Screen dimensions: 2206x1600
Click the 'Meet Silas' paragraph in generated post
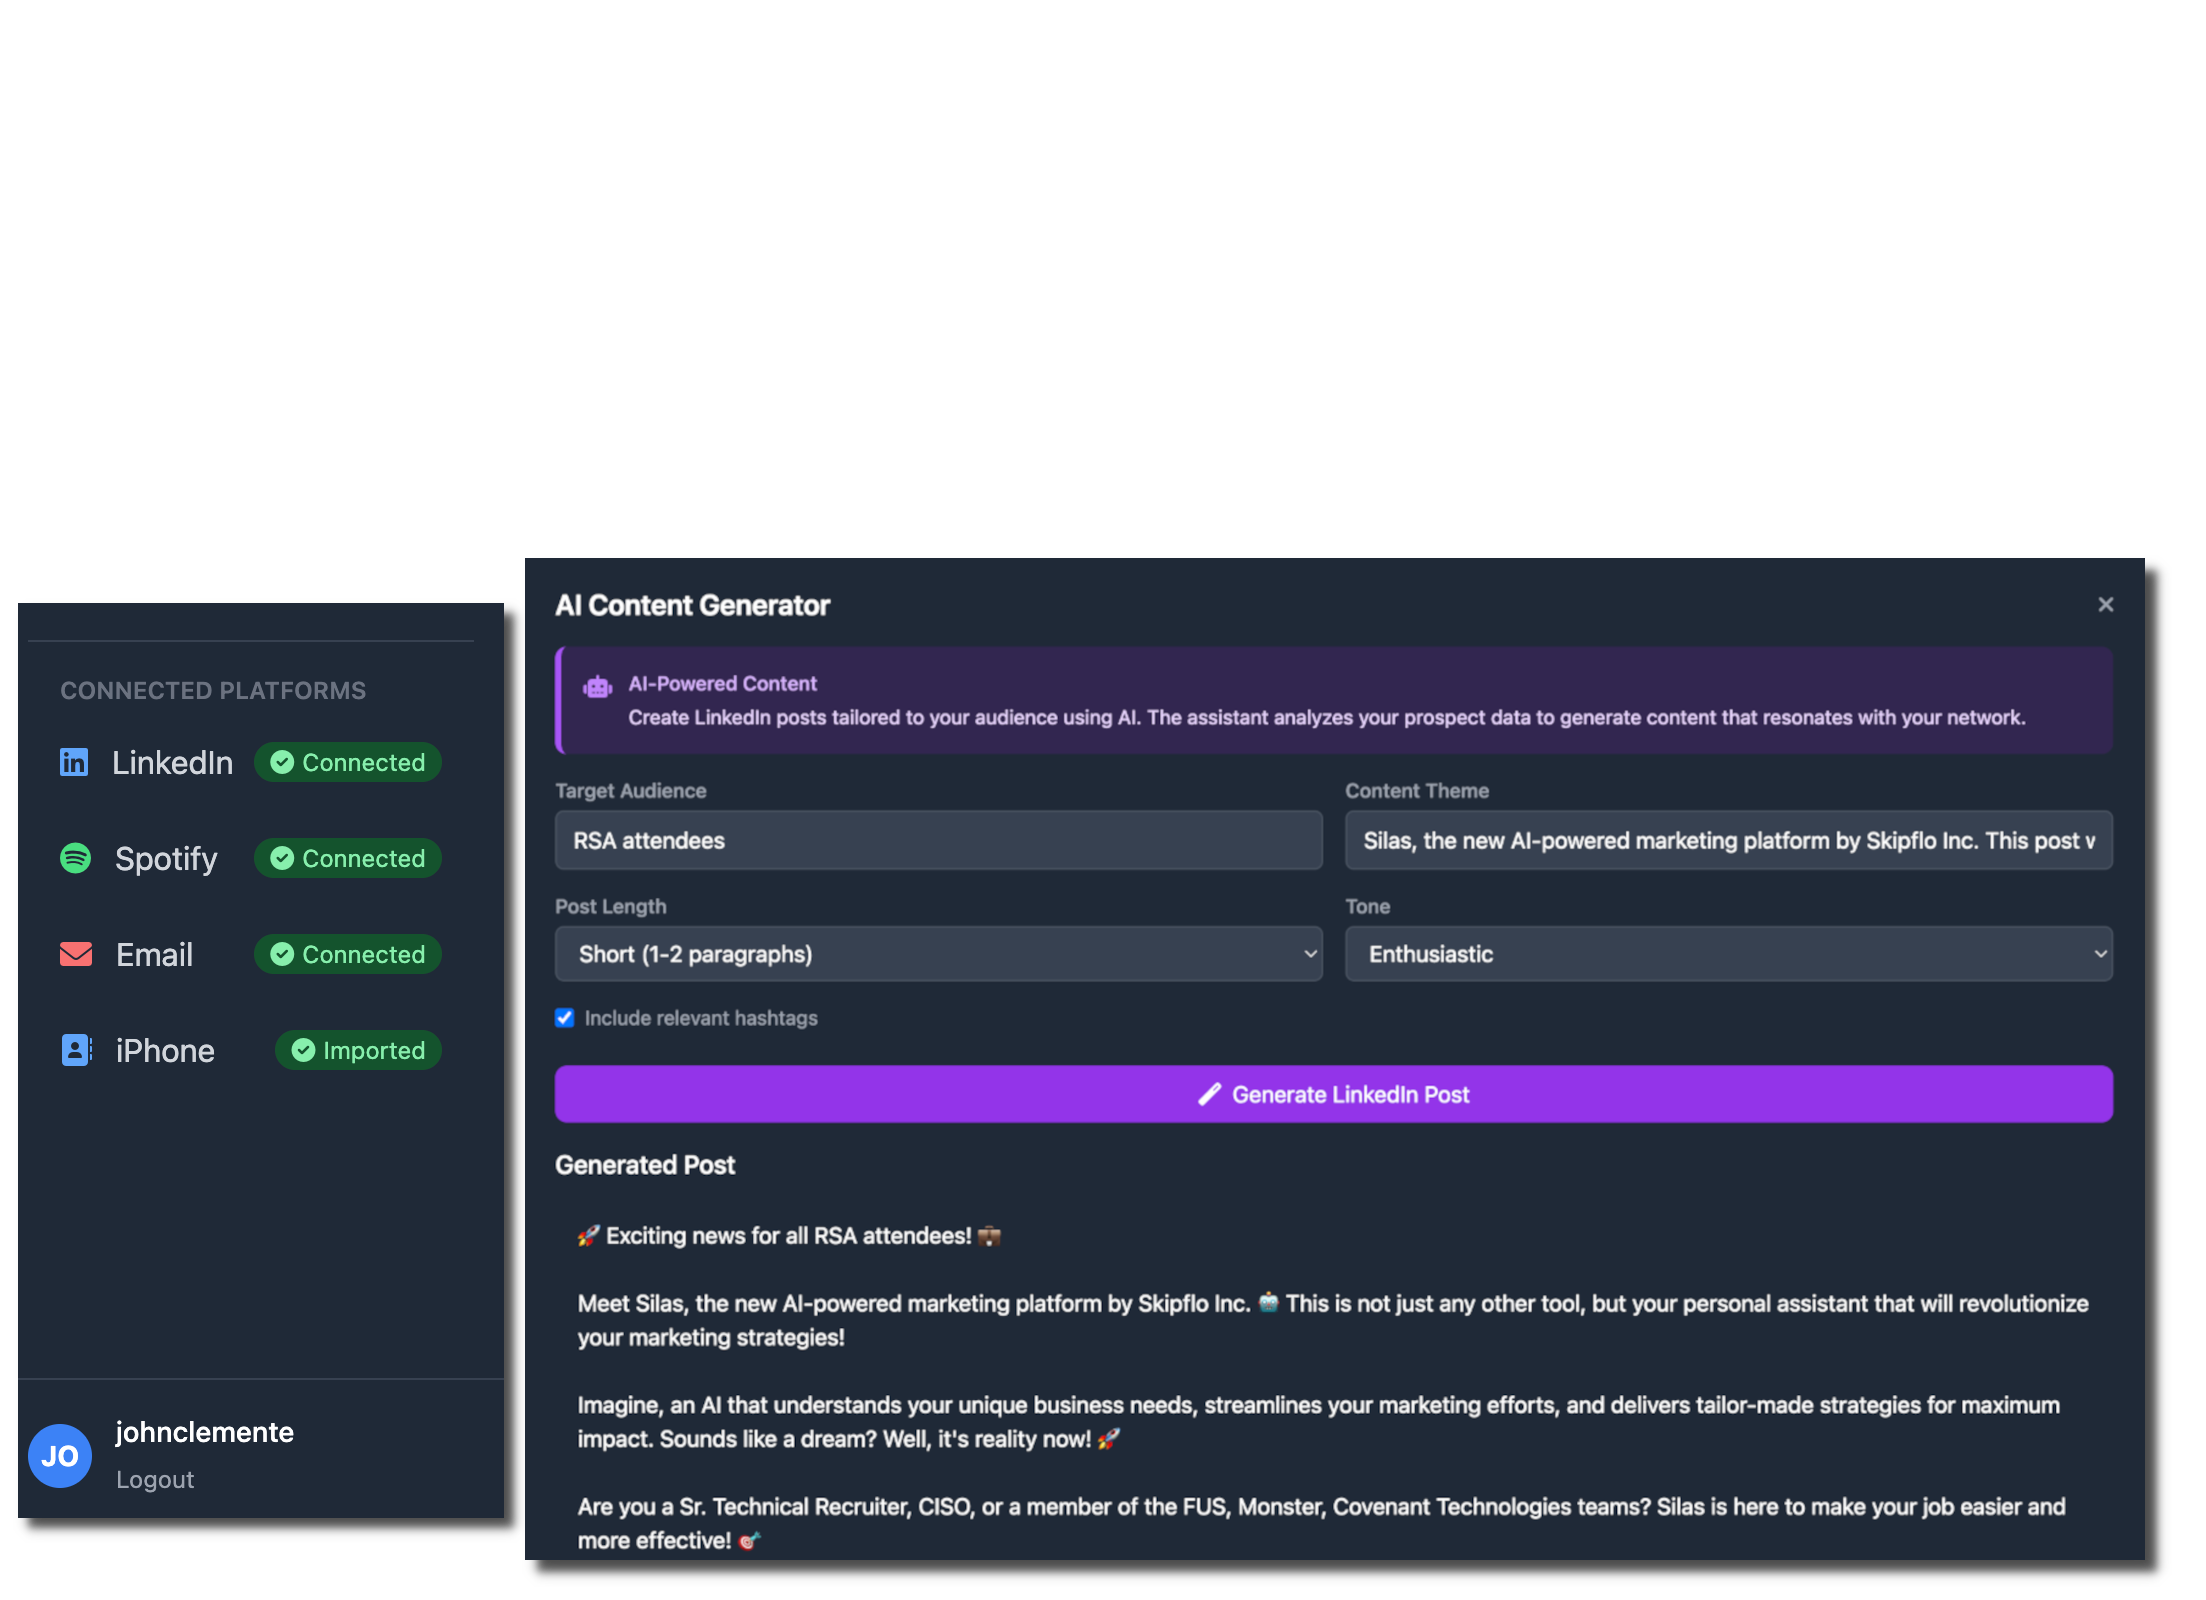pyautogui.click(x=1333, y=1321)
